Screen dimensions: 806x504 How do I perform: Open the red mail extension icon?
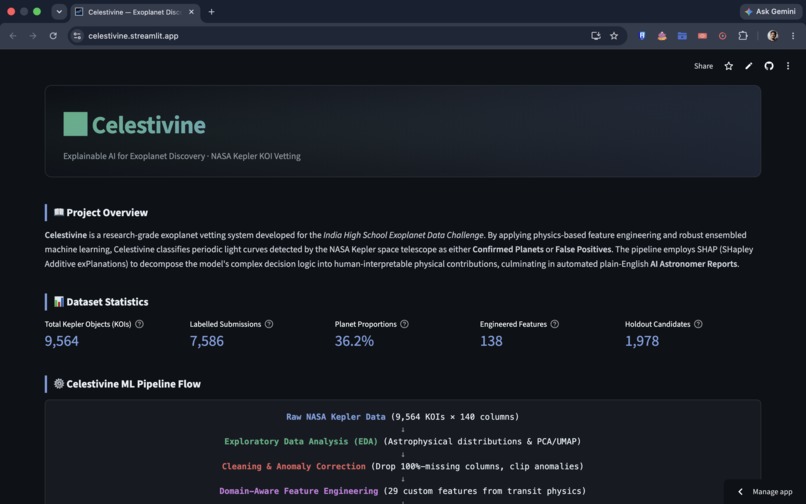(702, 36)
